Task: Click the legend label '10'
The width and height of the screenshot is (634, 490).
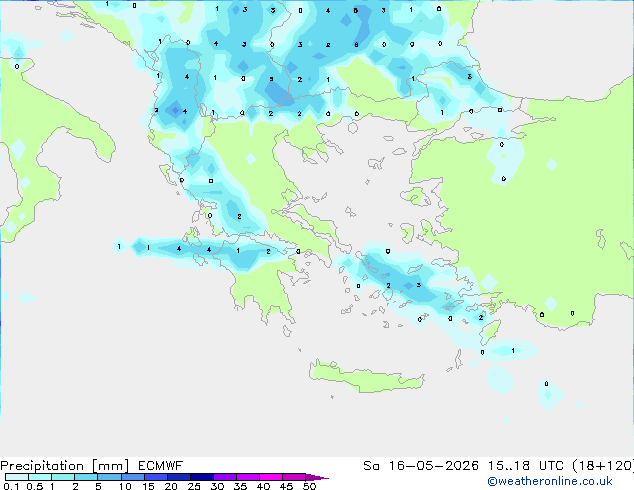Action: (x=125, y=486)
